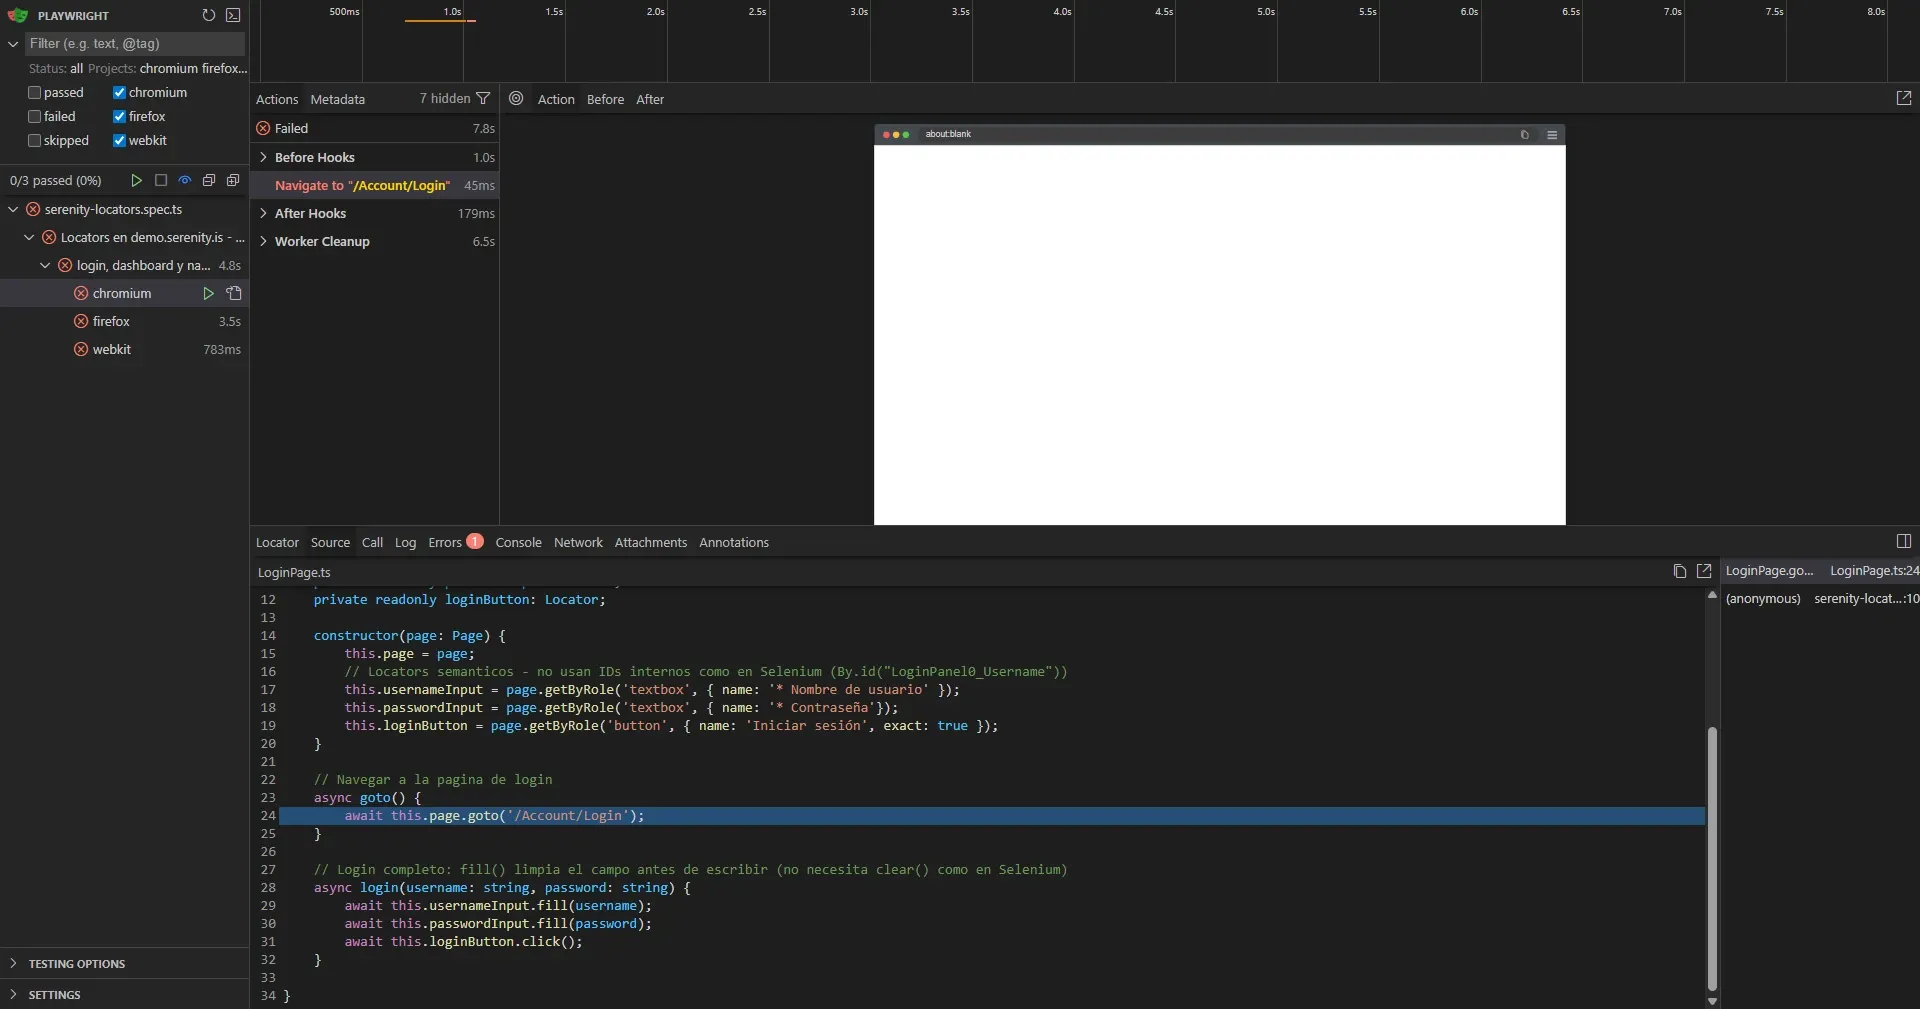
Task: Run all tests
Action: [137, 181]
